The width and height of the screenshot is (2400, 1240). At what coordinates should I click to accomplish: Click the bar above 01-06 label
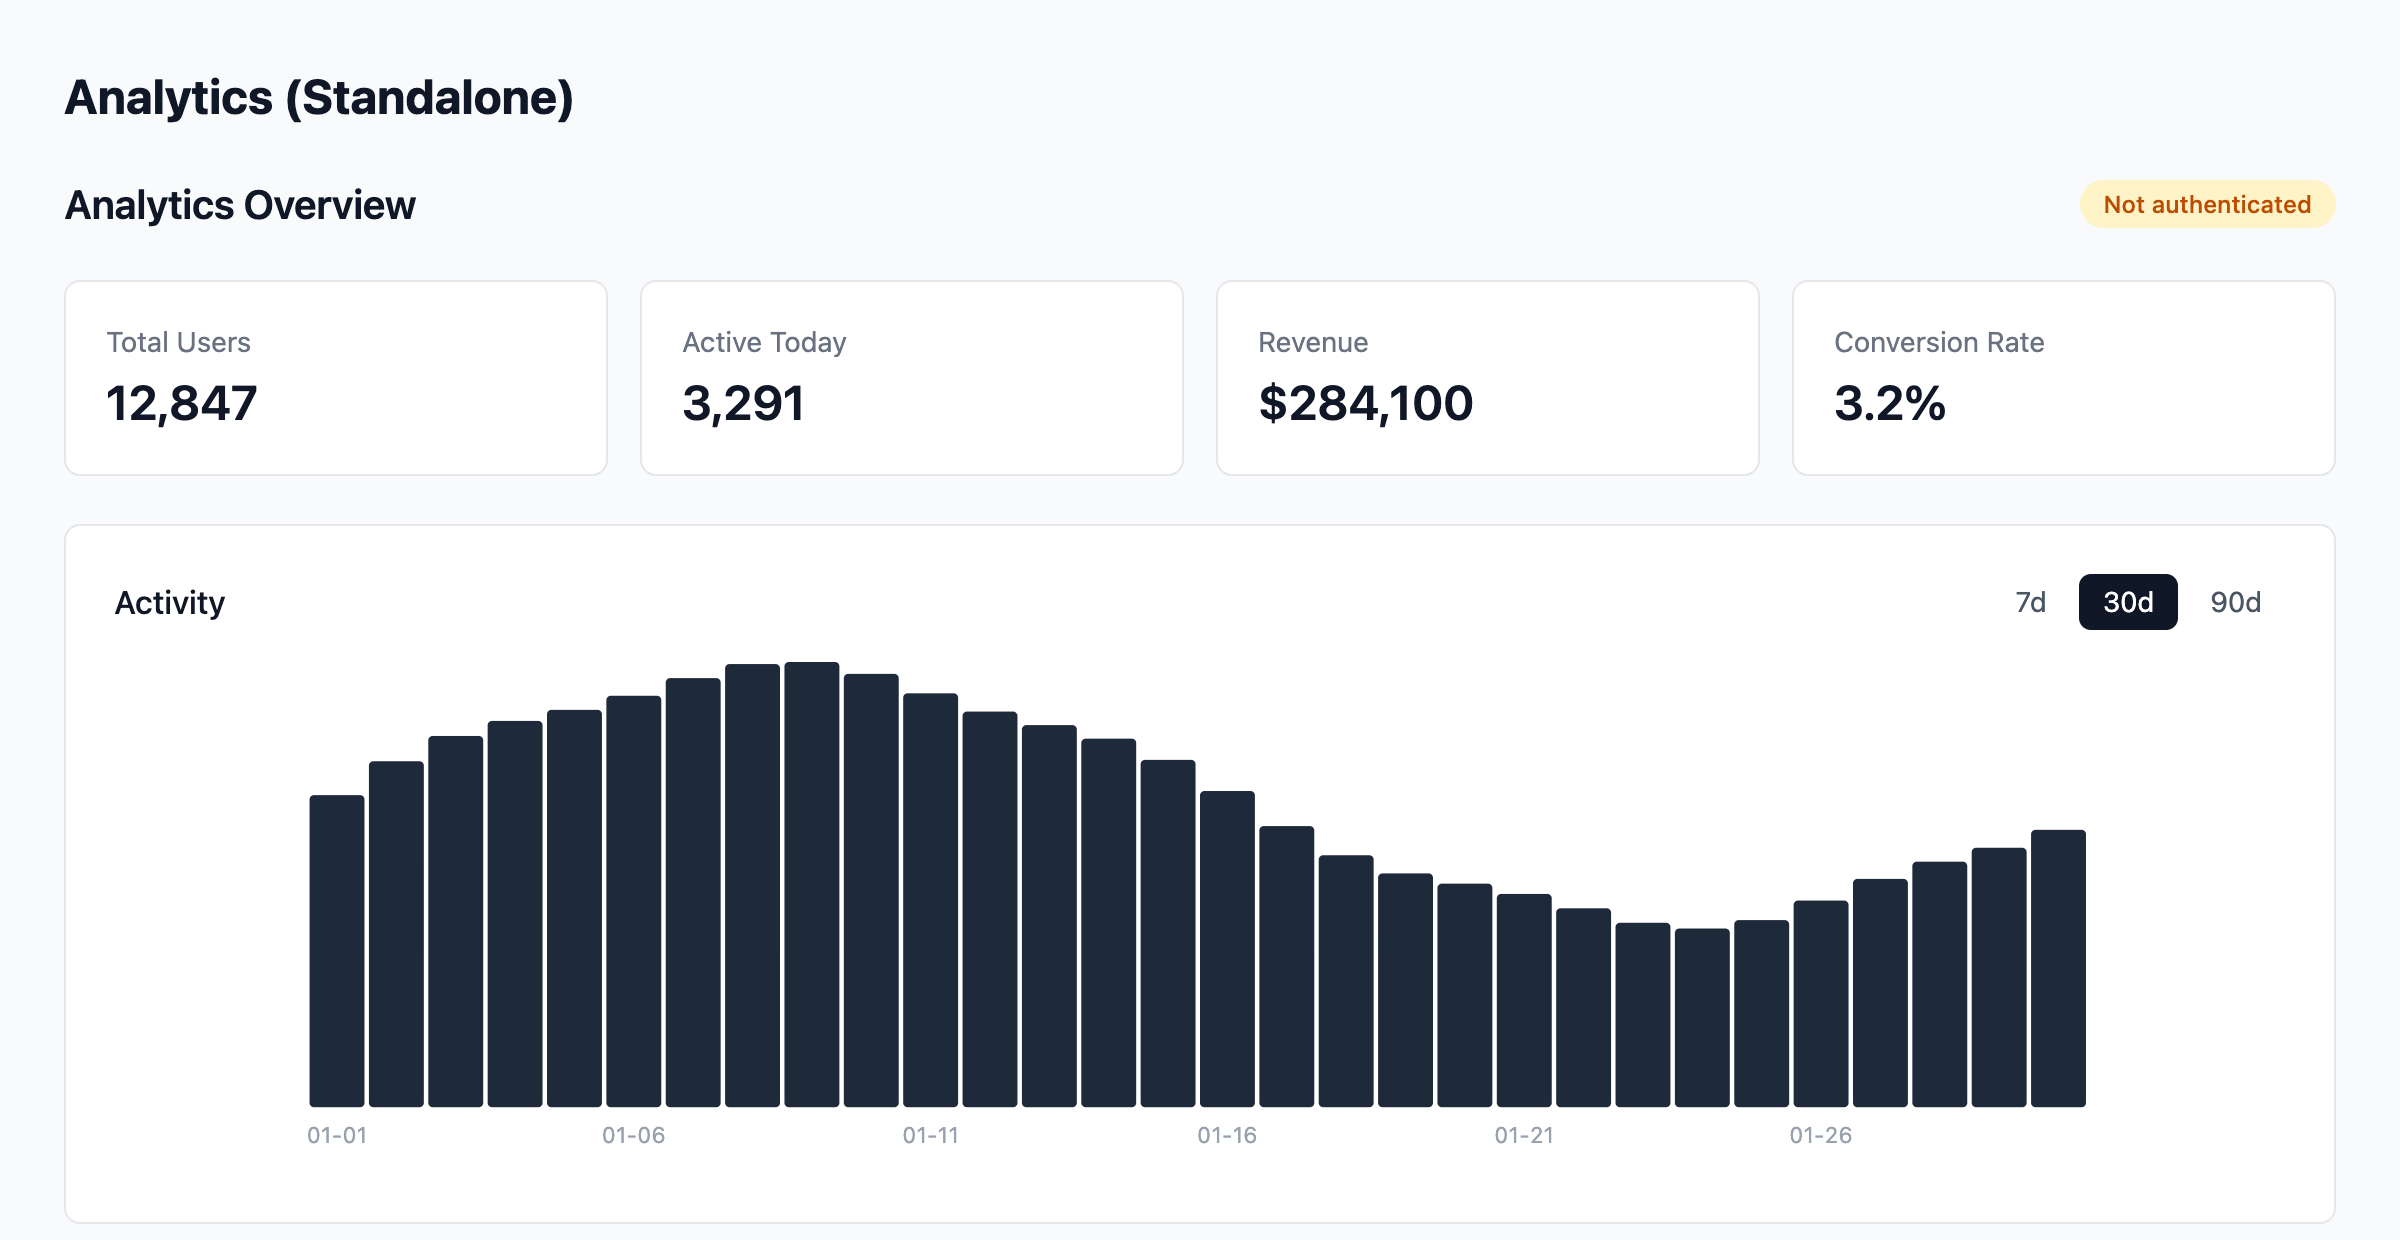[x=633, y=900]
